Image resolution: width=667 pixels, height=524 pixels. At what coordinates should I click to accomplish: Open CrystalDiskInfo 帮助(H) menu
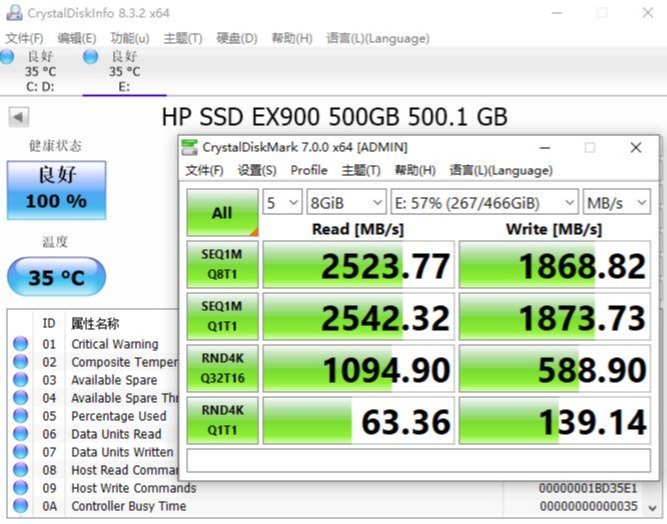292,38
